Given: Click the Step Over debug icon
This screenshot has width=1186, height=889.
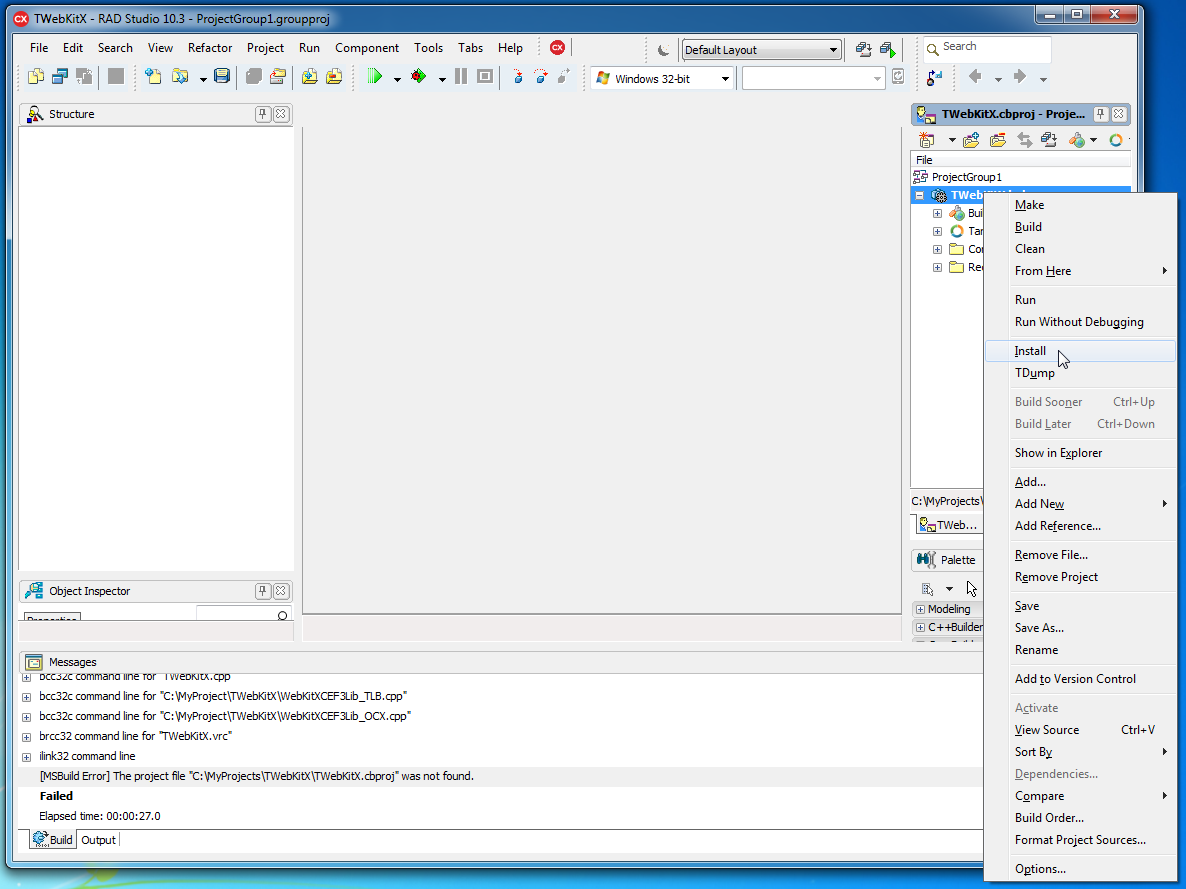Looking at the screenshot, I should 541,76.
